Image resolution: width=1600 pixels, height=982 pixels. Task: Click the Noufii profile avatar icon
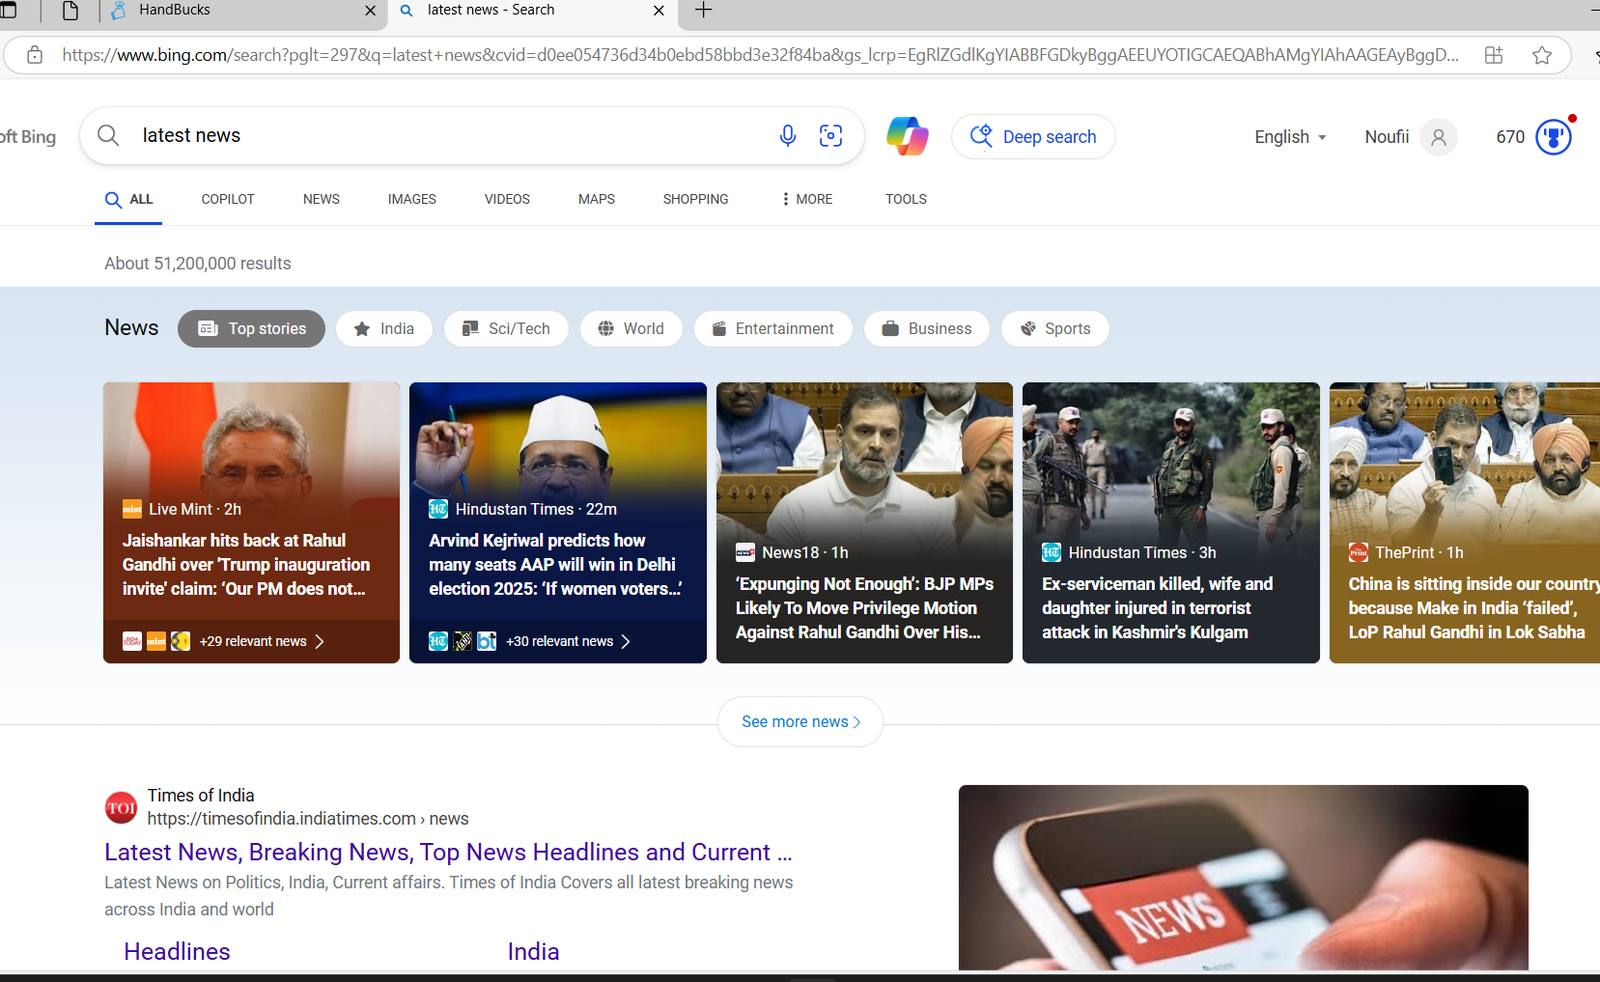[x=1438, y=137]
